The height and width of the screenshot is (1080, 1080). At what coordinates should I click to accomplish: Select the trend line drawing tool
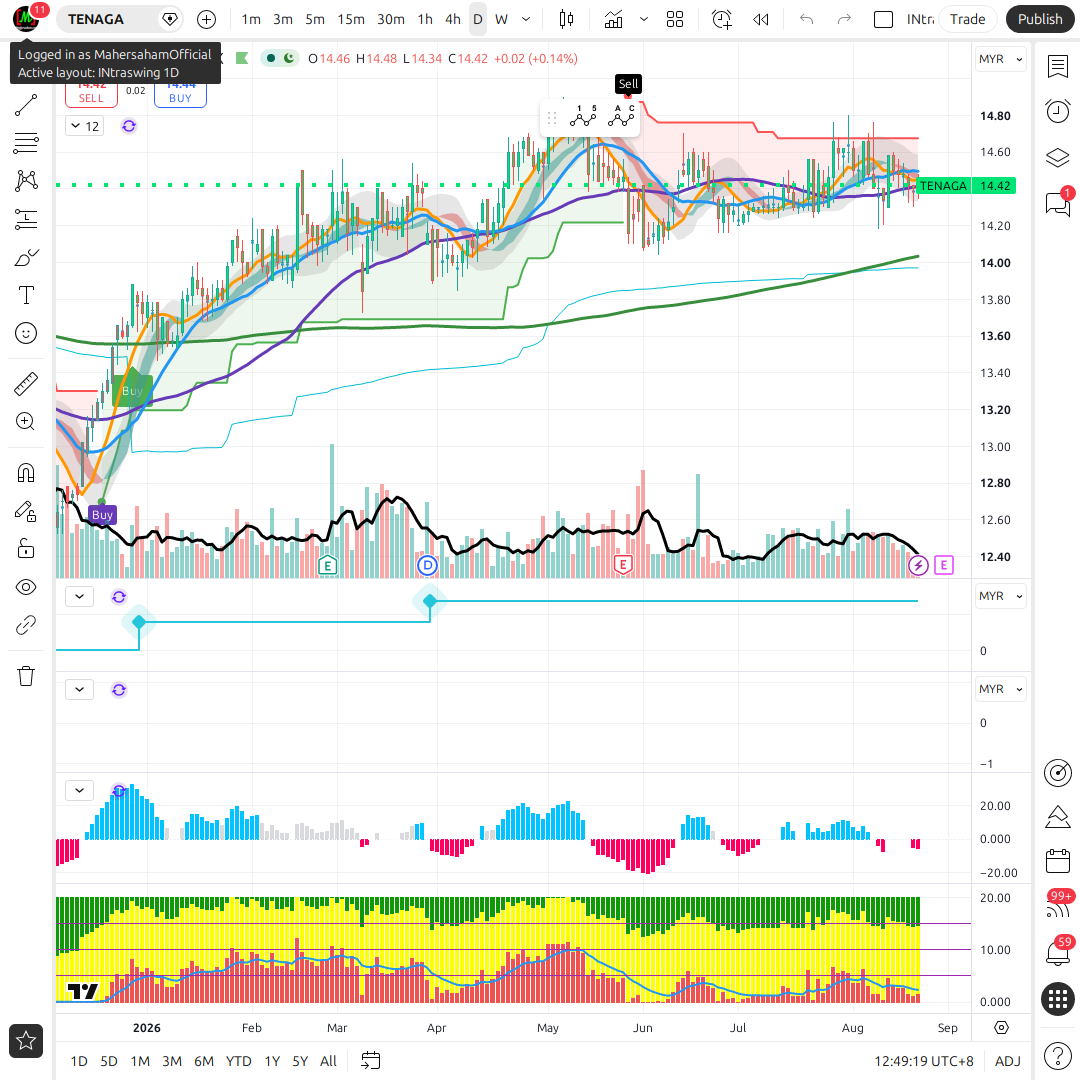25,105
